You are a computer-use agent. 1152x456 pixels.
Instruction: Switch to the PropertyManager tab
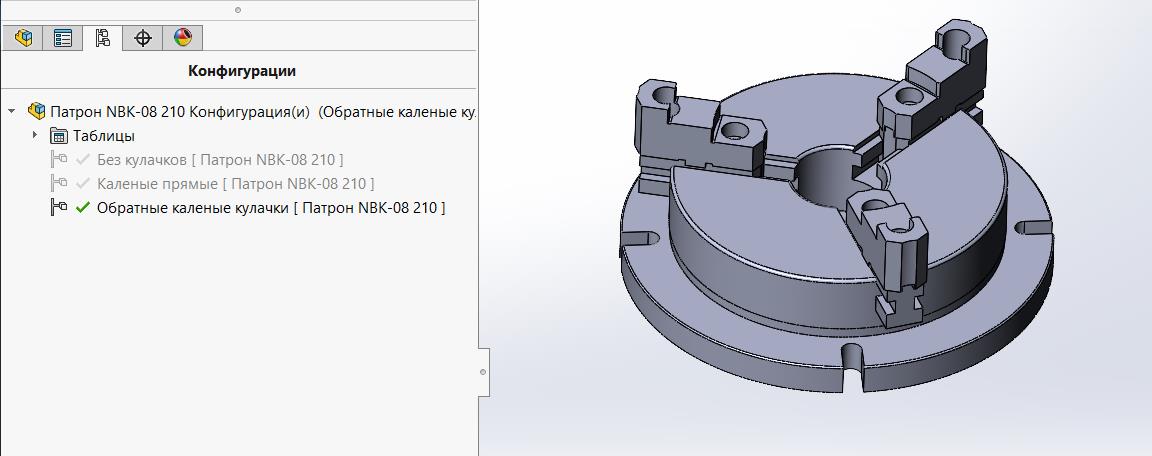(63, 38)
